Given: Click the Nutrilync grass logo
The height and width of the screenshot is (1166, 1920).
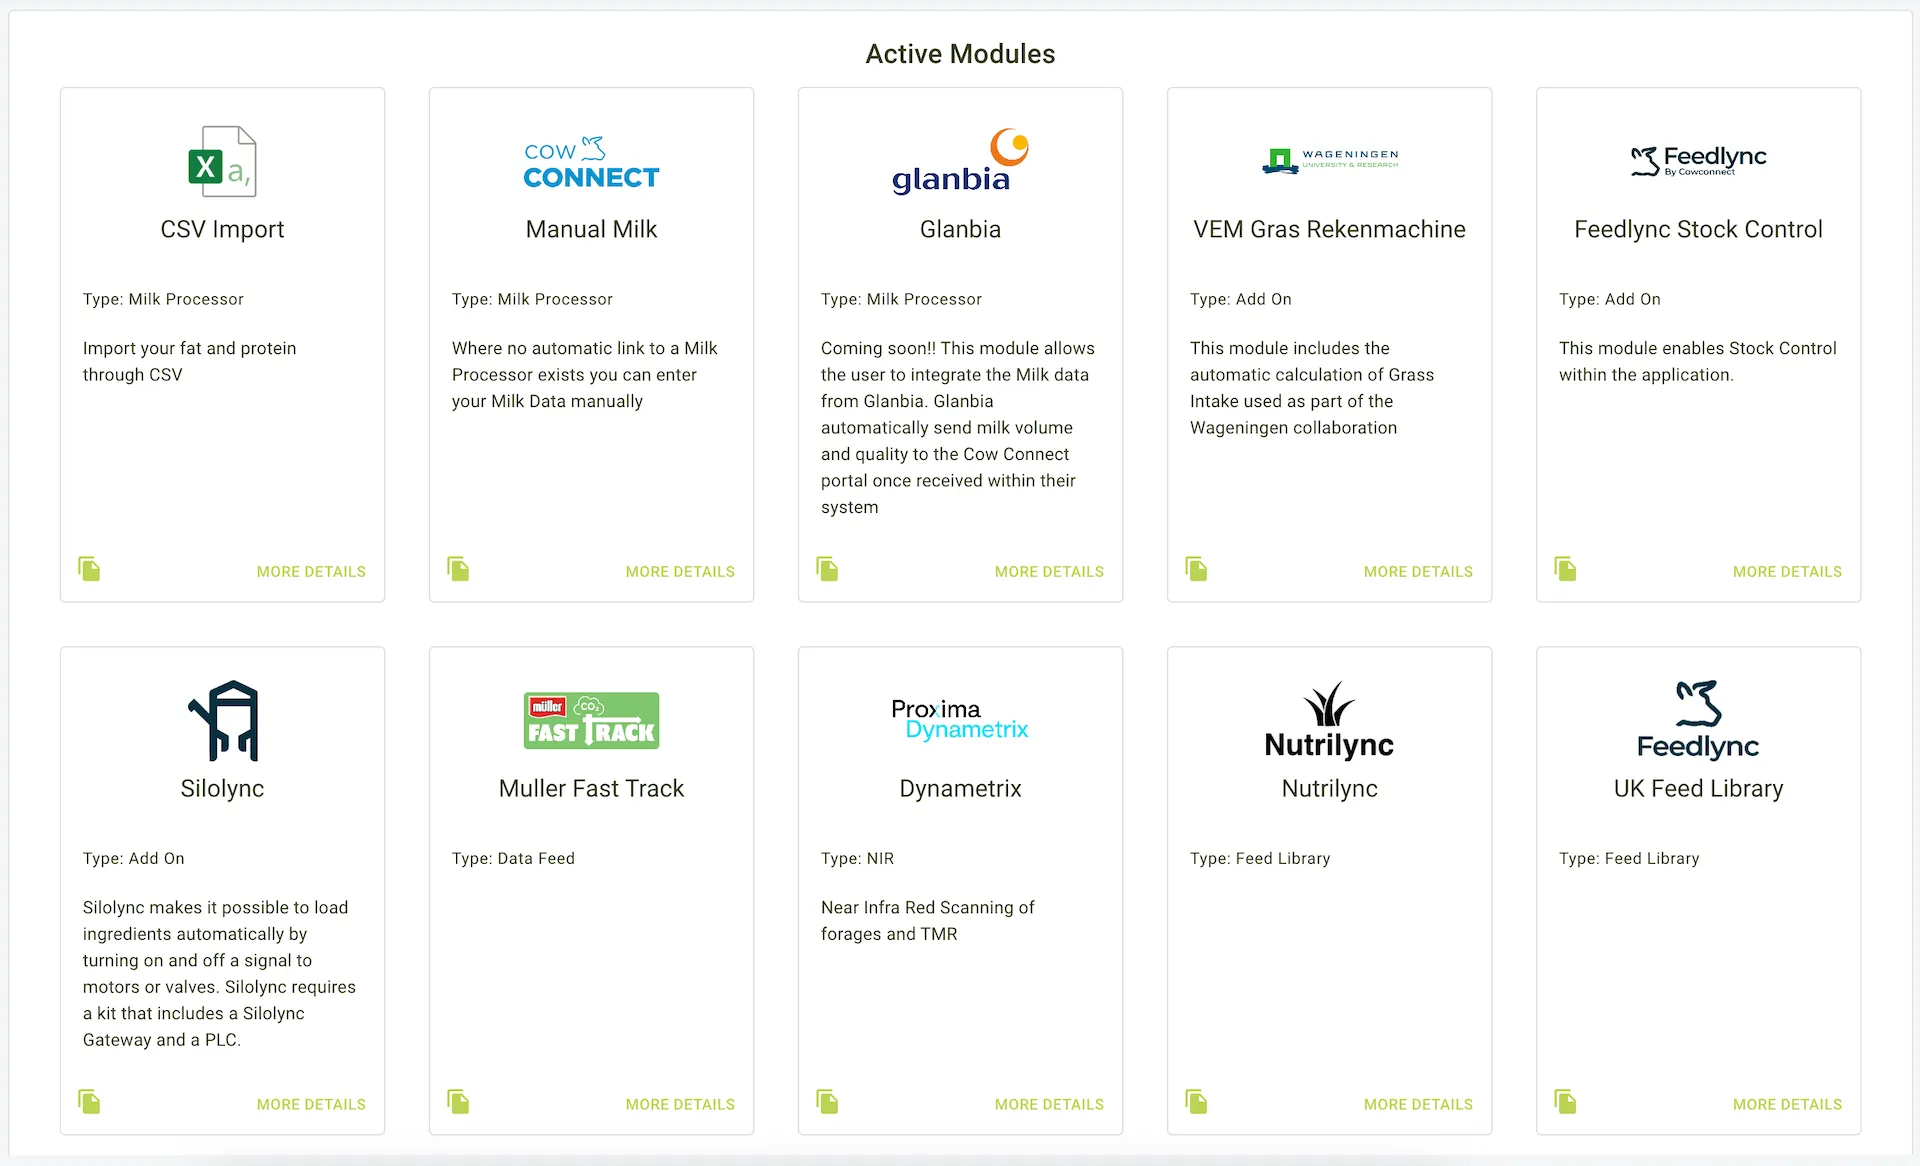Looking at the screenshot, I should [x=1329, y=720].
